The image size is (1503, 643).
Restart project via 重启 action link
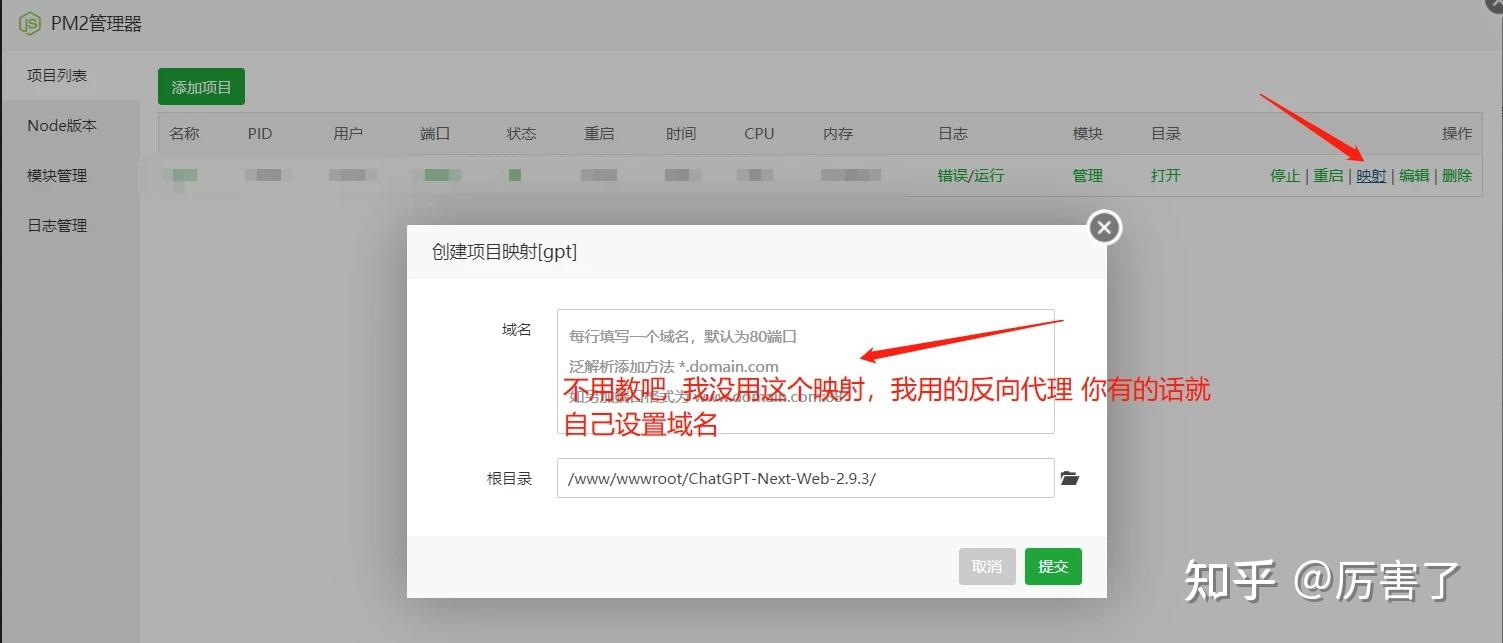coord(1328,175)
